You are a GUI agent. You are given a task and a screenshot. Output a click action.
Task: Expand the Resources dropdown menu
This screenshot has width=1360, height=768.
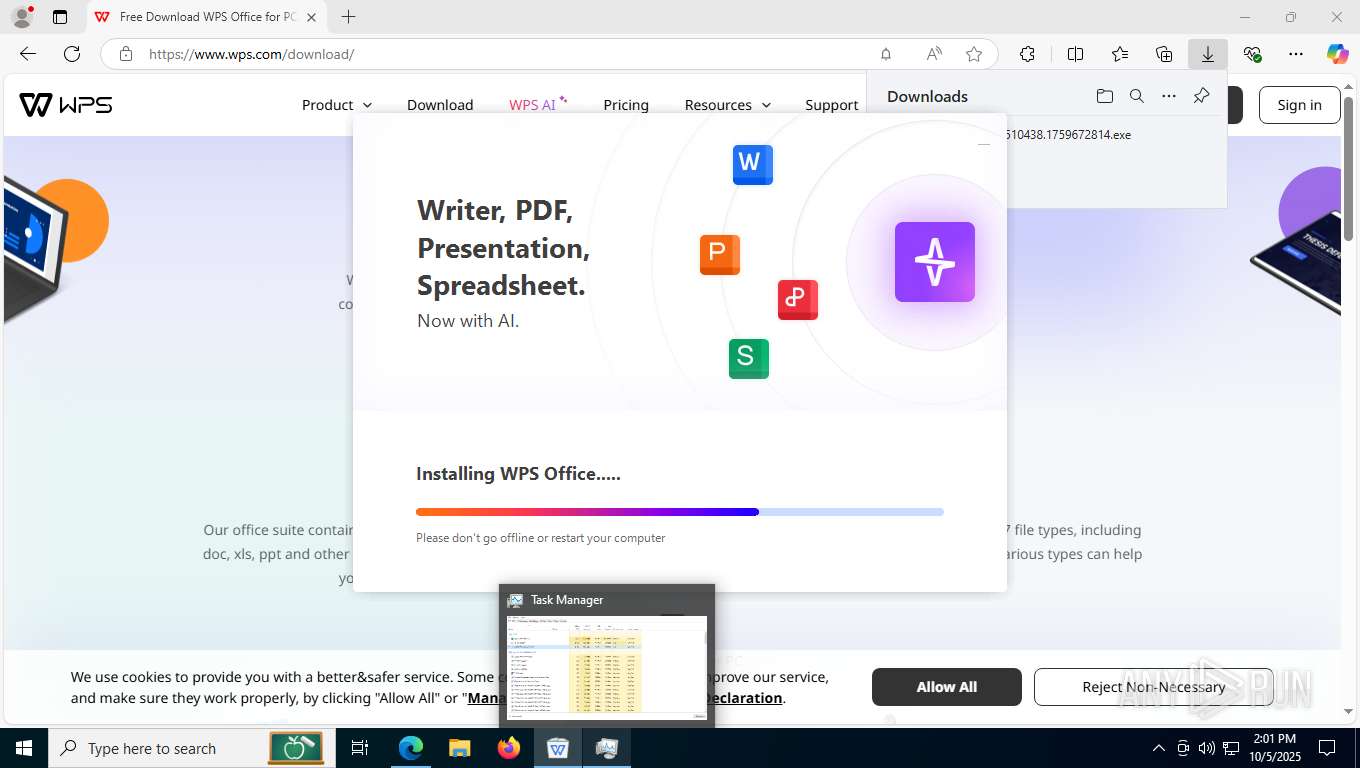coord(728,105)
